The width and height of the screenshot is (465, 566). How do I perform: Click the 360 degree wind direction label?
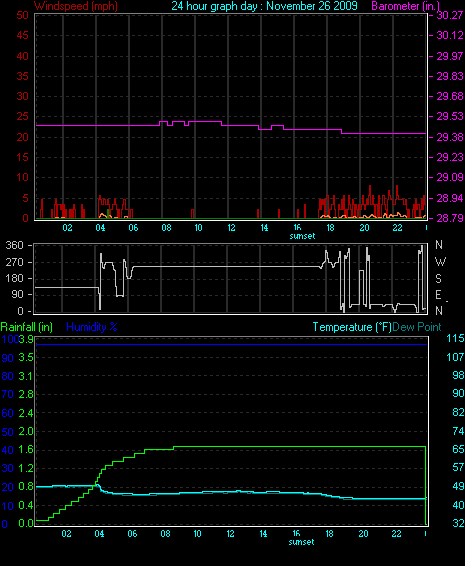click(14, 245)
